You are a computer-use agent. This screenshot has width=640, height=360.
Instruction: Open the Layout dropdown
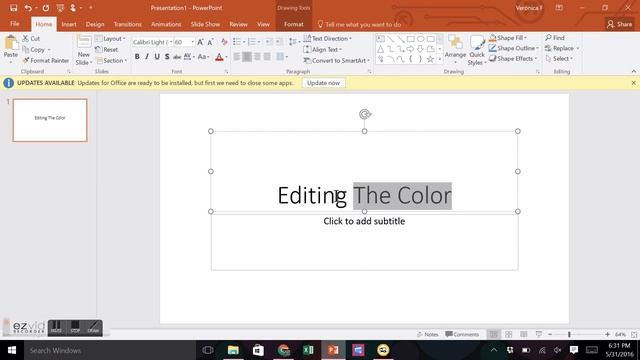(x=111, y=38)
